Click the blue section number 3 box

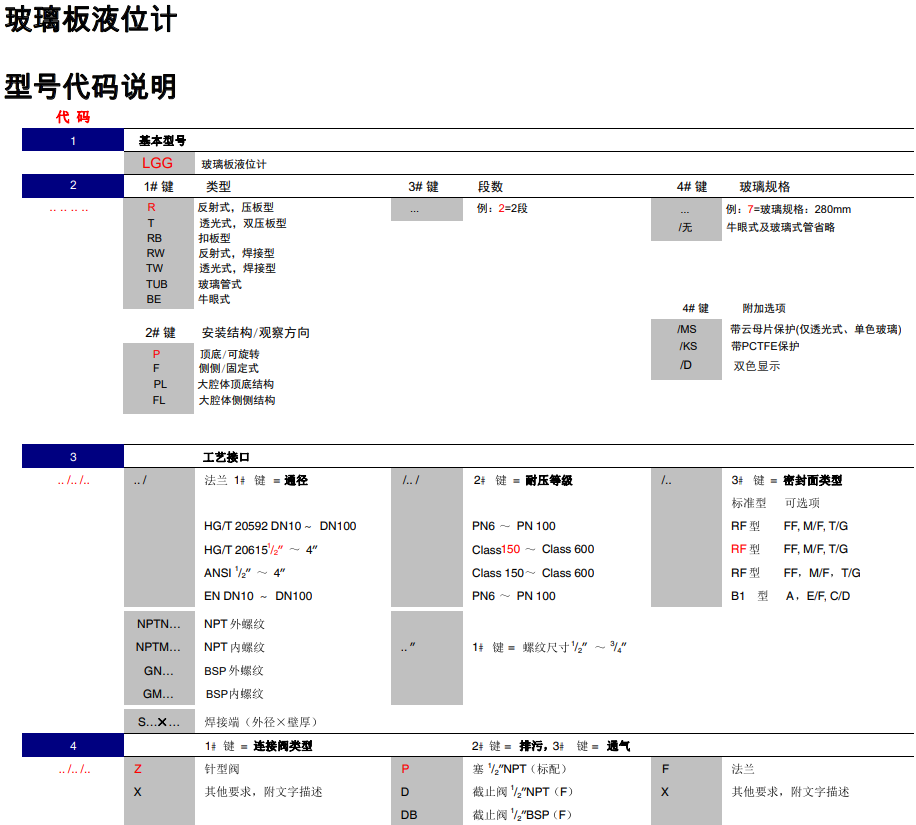(73, 456)
